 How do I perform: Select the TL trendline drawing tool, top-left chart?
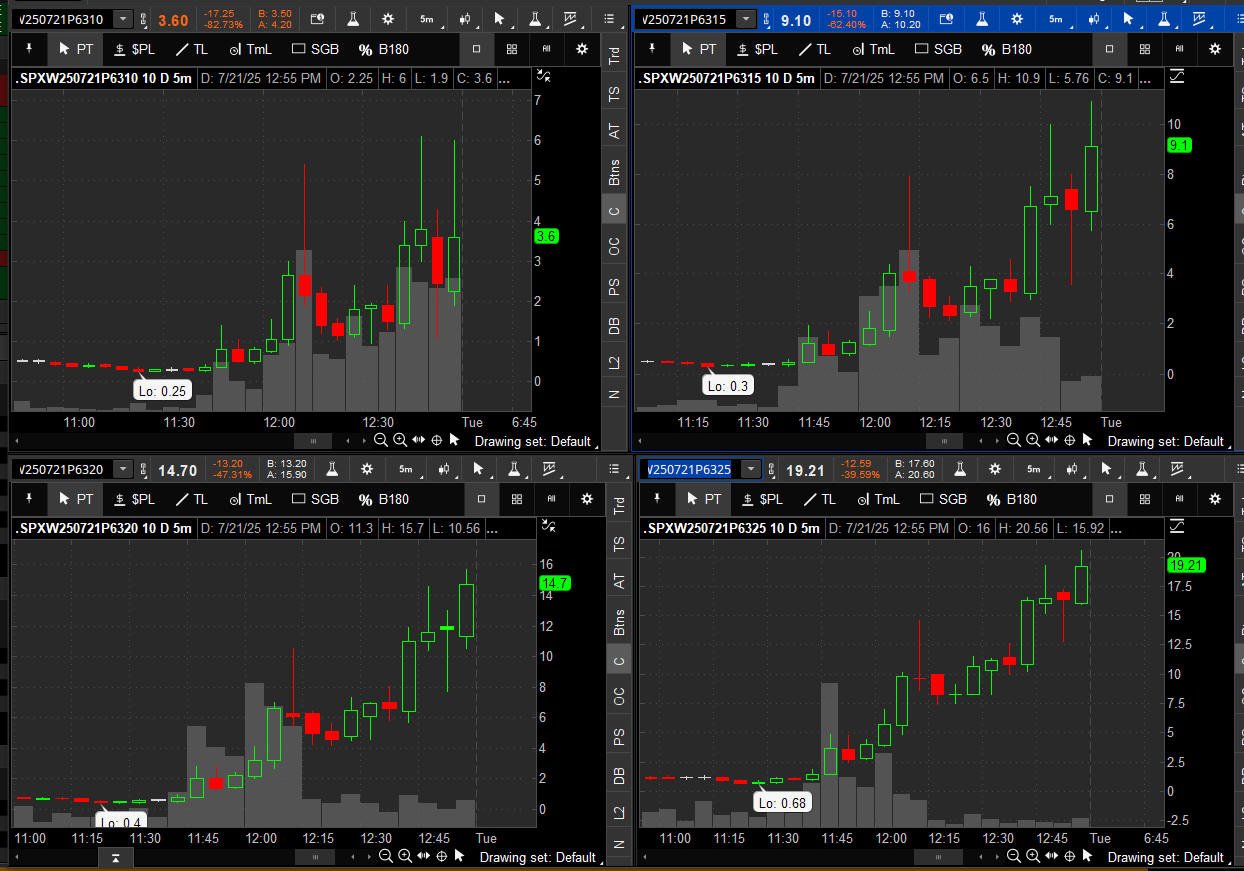click(x=192, y=49)
